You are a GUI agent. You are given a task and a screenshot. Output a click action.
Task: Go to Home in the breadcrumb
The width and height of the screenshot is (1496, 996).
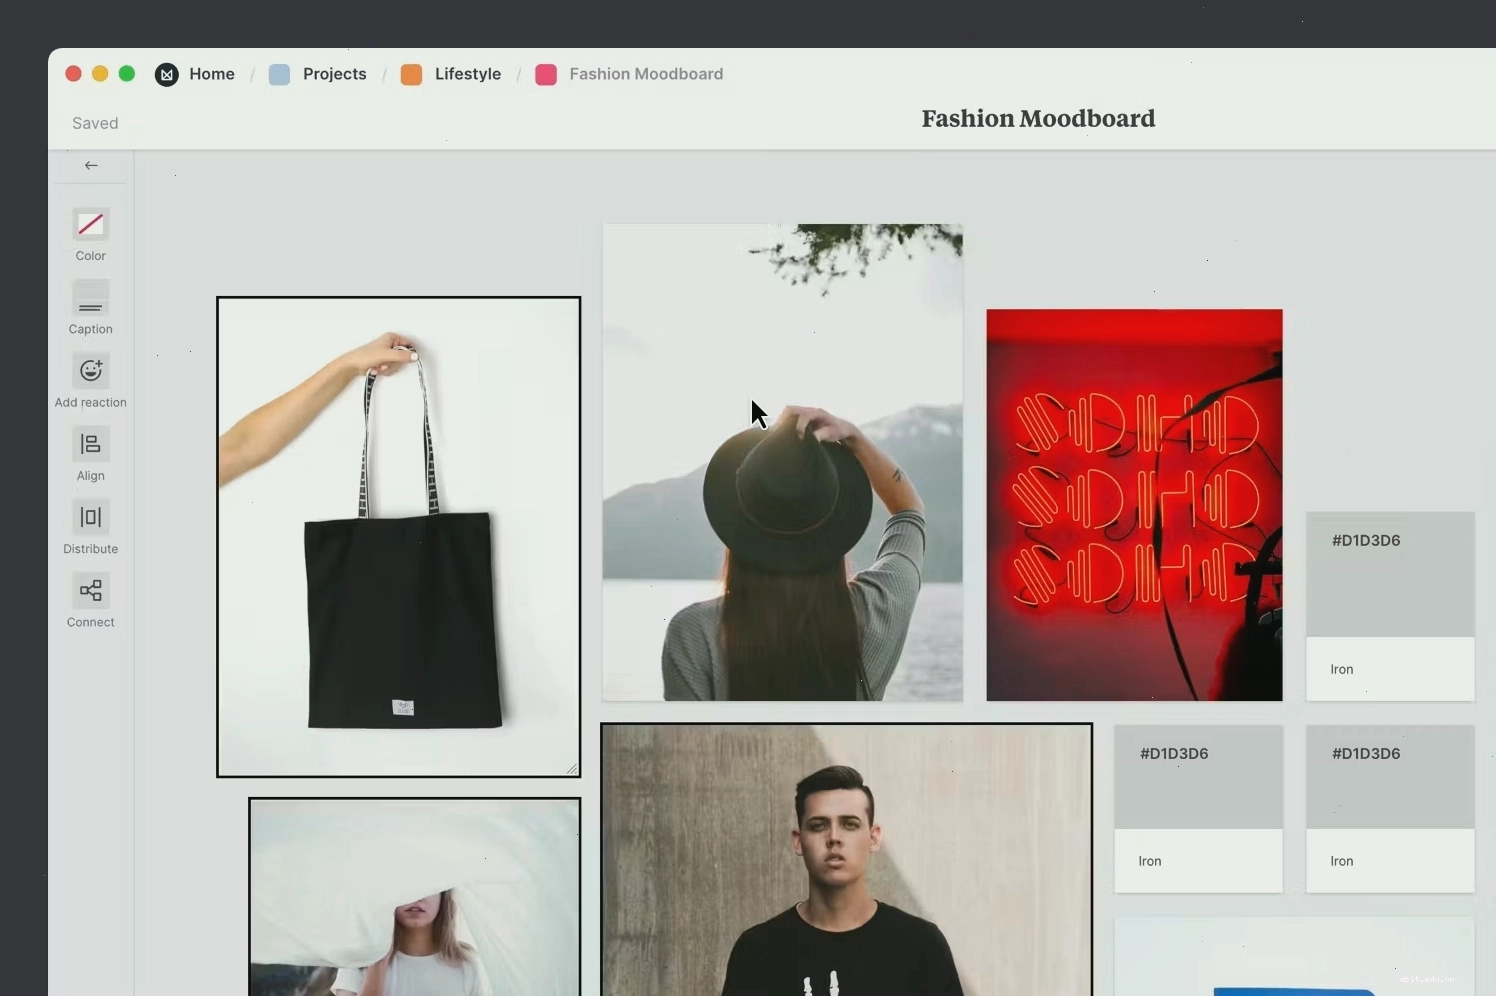tap(212, 74)
